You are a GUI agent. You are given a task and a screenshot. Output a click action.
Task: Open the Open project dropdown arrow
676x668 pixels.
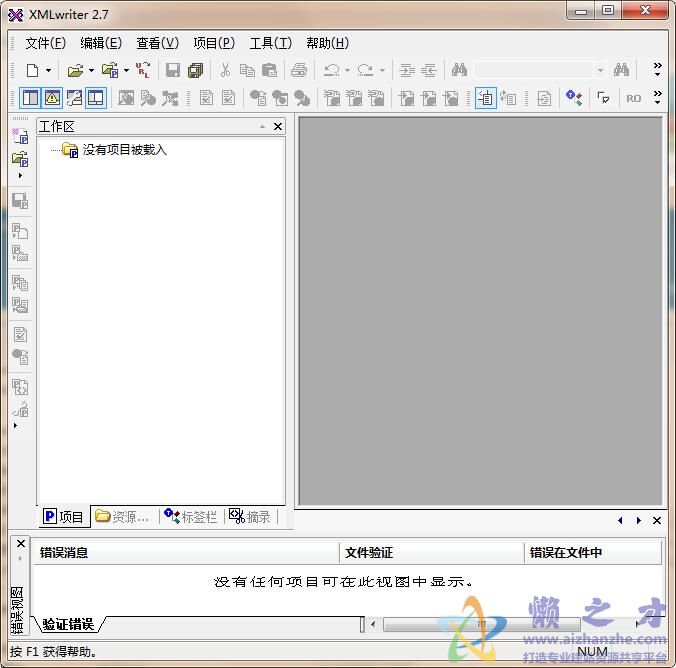[126, 70]
